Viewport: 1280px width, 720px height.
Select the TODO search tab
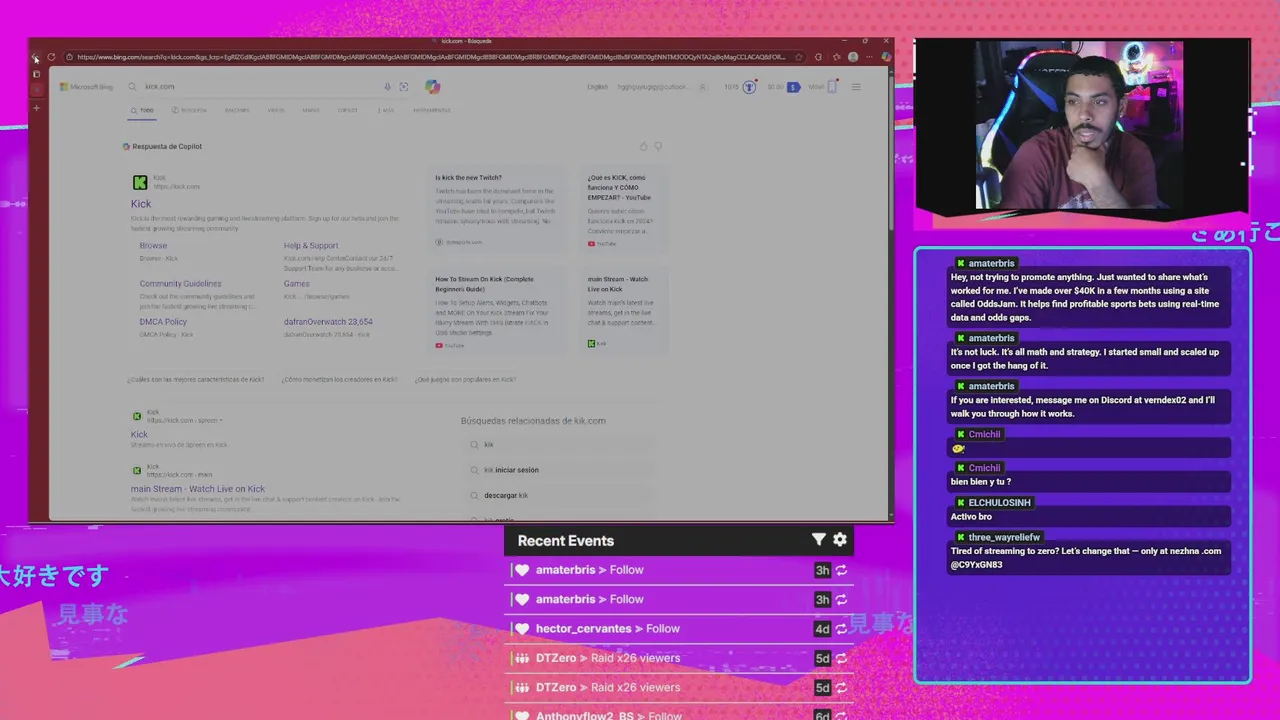[x=142, y=110]
